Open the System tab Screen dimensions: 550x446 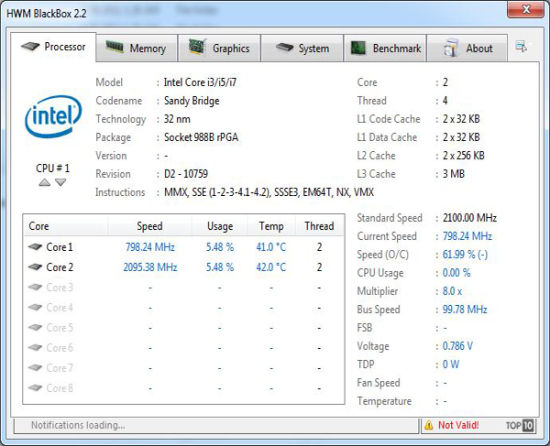pyautogui.click(x=302, y=48)
